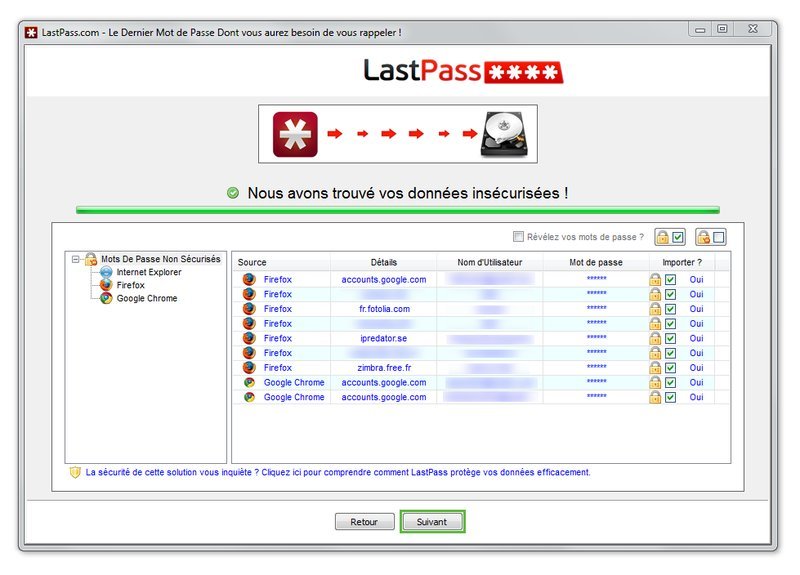Screen dimensions: 800x575
Task: Click the masked password in the ipredator.se row
Action: (x=596, y=337)
